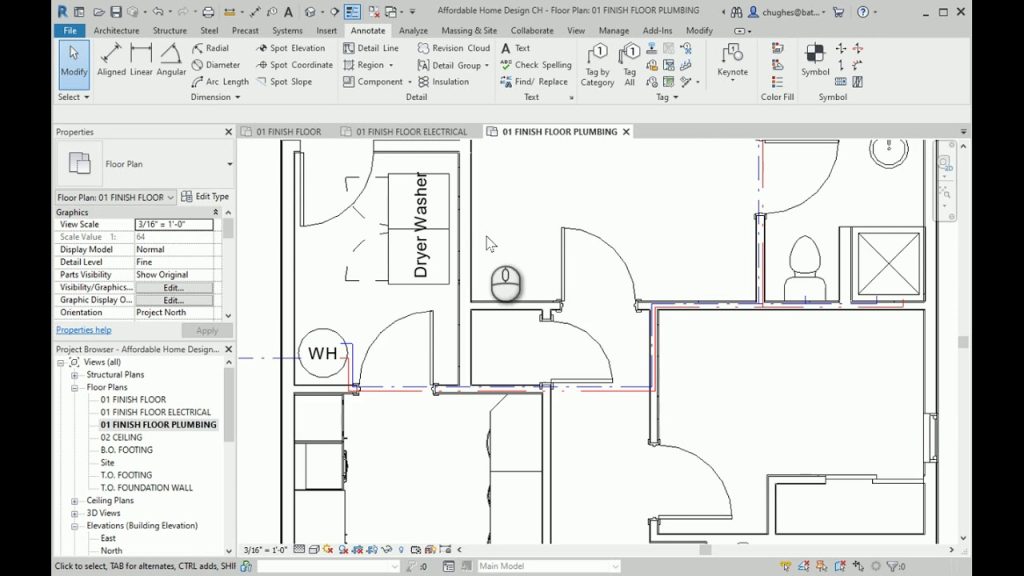
Task: Select the Aligned dimension tool
Action: [112, 62]
